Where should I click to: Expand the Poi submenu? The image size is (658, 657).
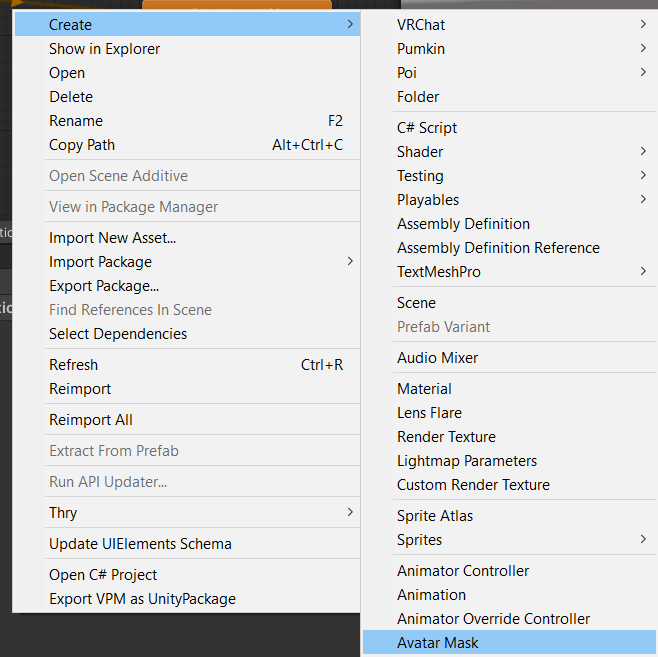click(509, 73)
